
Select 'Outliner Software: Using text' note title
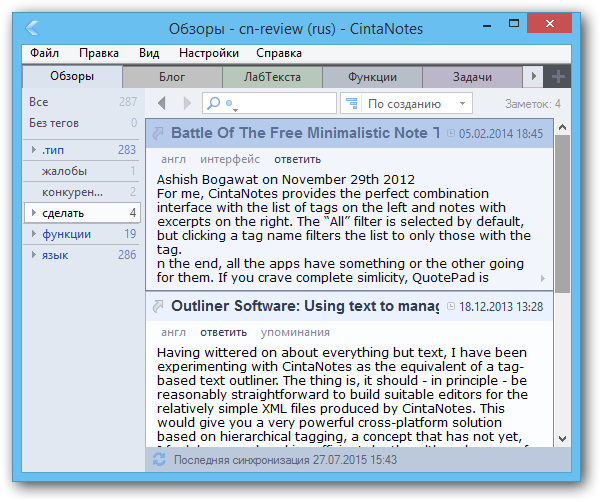(305, 306)
